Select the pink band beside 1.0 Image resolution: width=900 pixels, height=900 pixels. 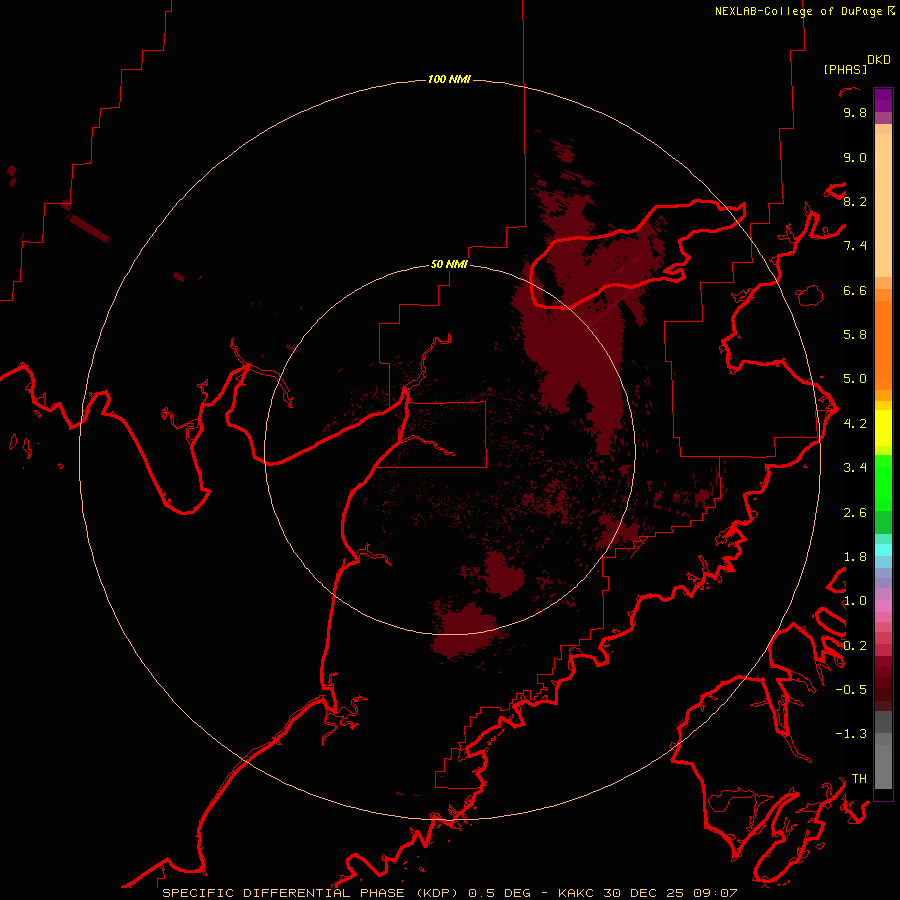pos(883,606)
